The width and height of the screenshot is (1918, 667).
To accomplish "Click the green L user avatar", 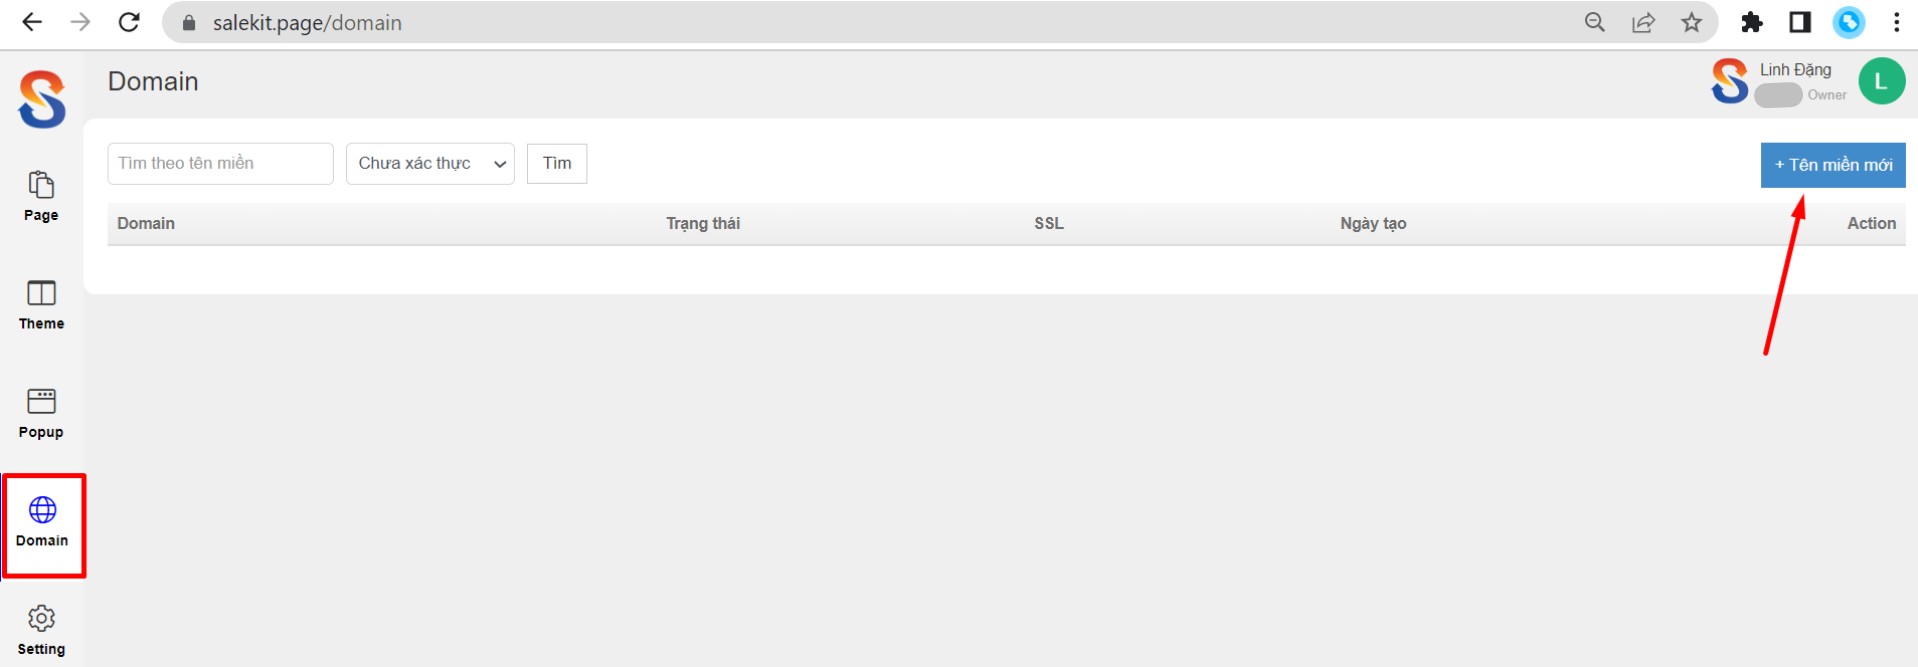I will [1881, 81].
